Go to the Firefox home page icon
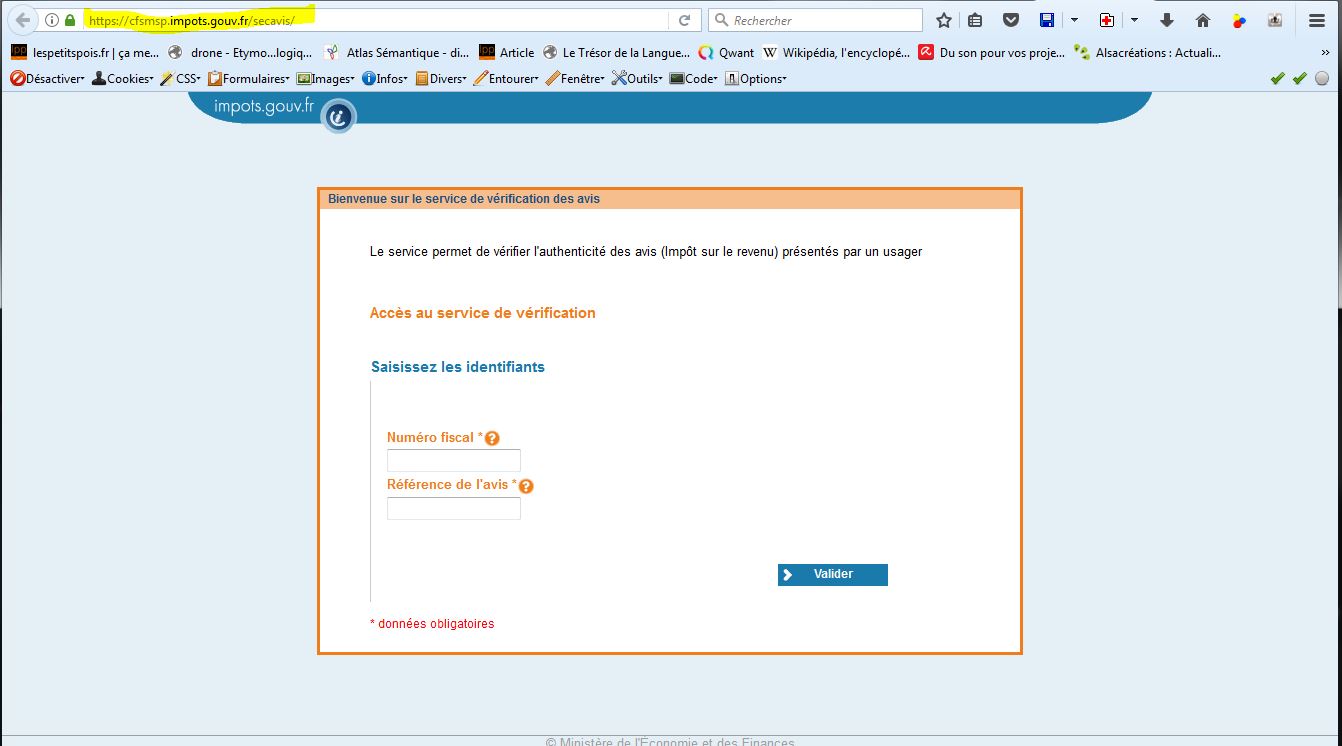 1203,20
